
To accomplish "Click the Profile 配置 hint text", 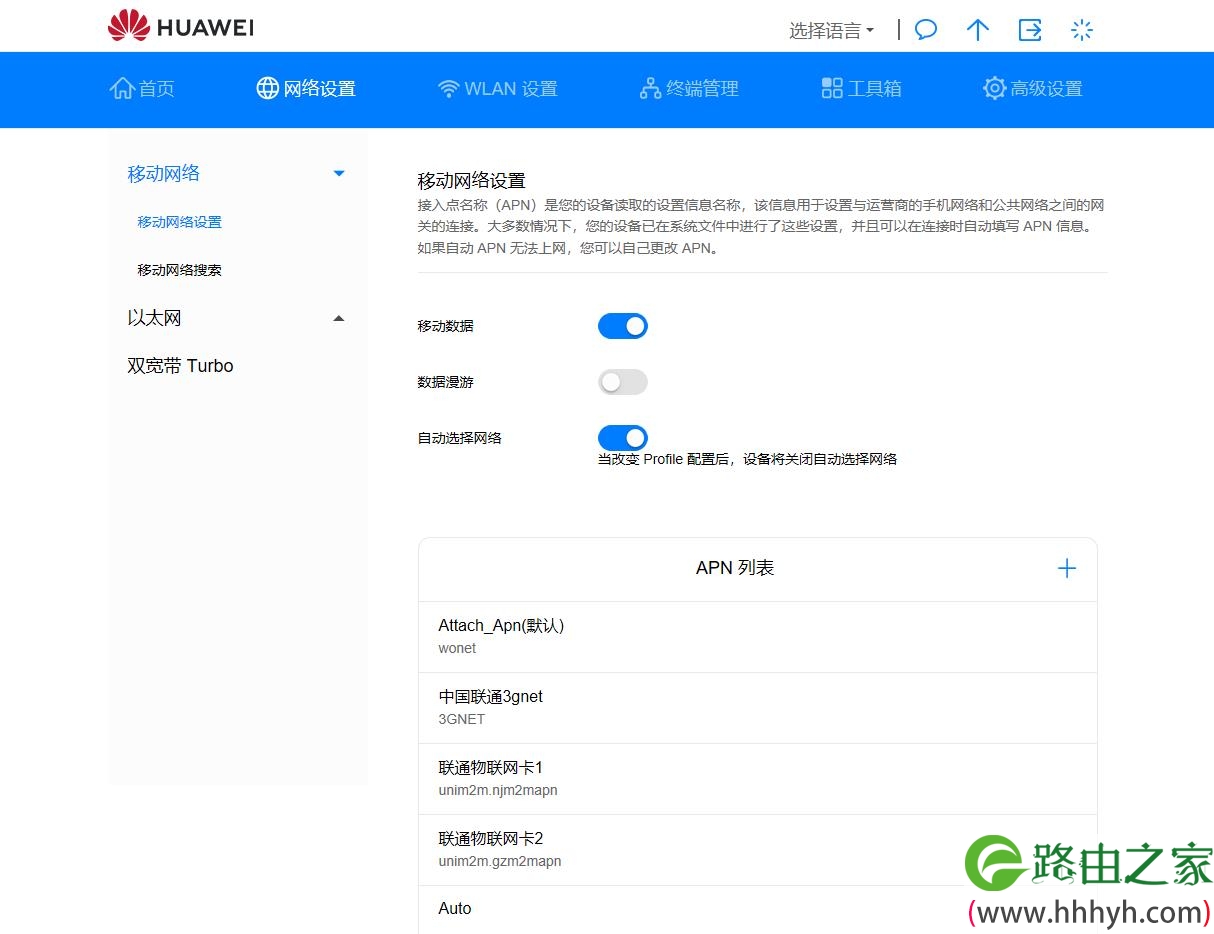I will [x=748, y=459].
